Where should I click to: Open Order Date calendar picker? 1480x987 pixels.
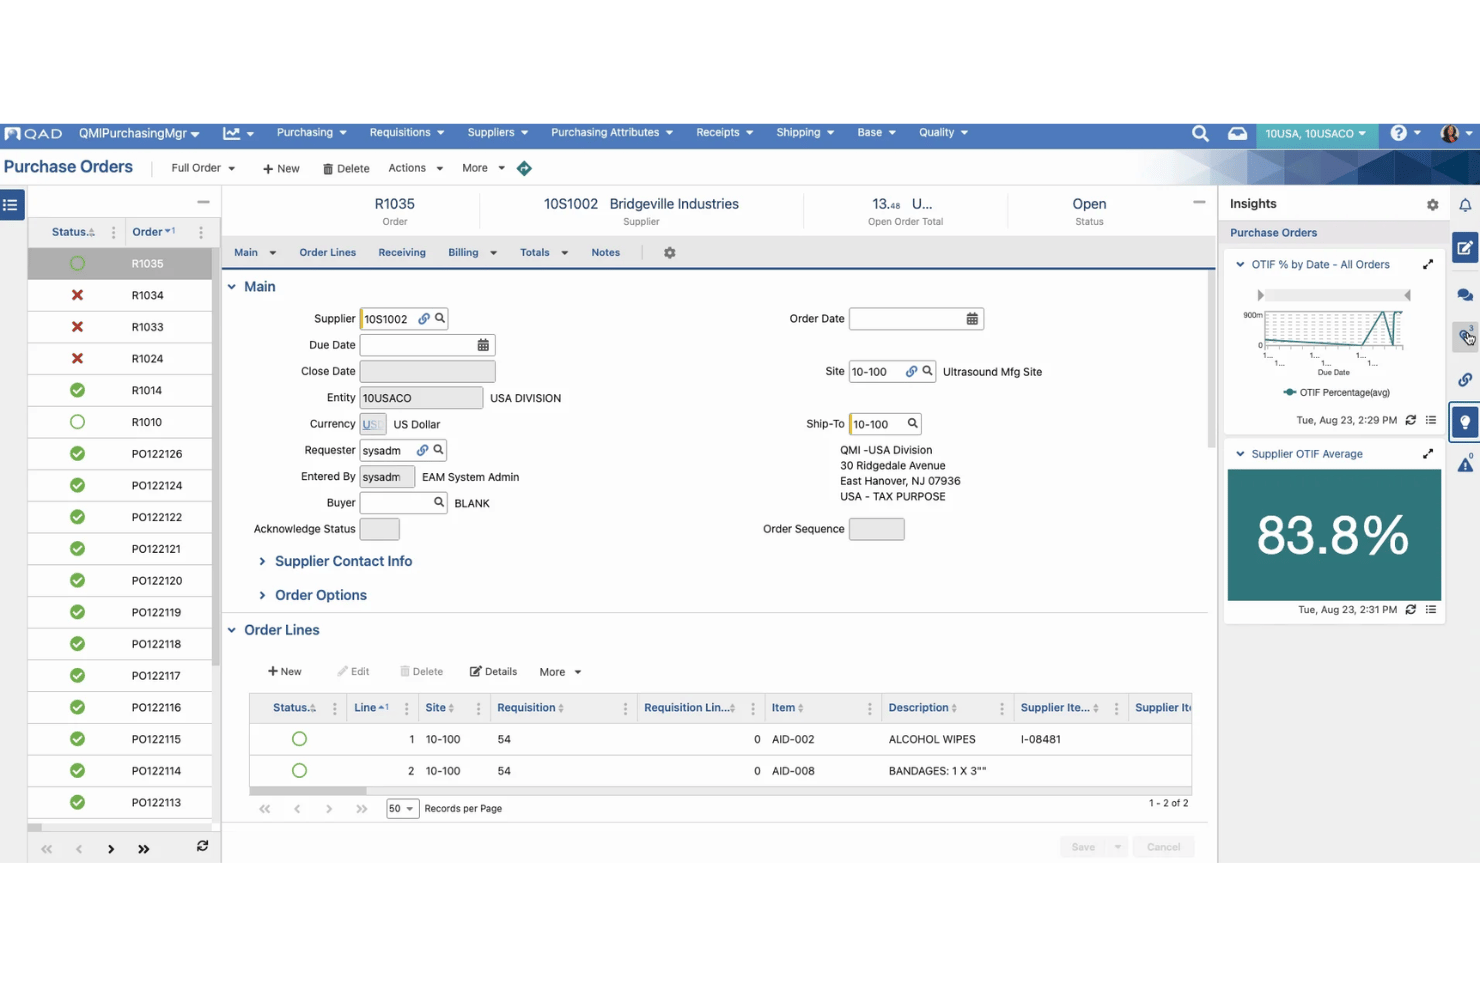[972, 319]
